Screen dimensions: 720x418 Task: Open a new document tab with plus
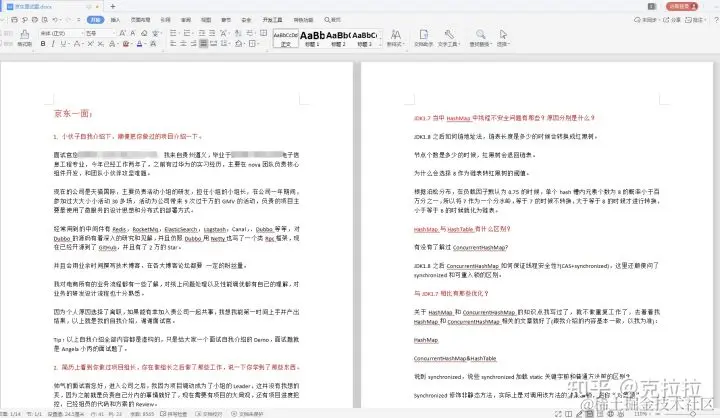pyautogui.click(x=112, y=6)
